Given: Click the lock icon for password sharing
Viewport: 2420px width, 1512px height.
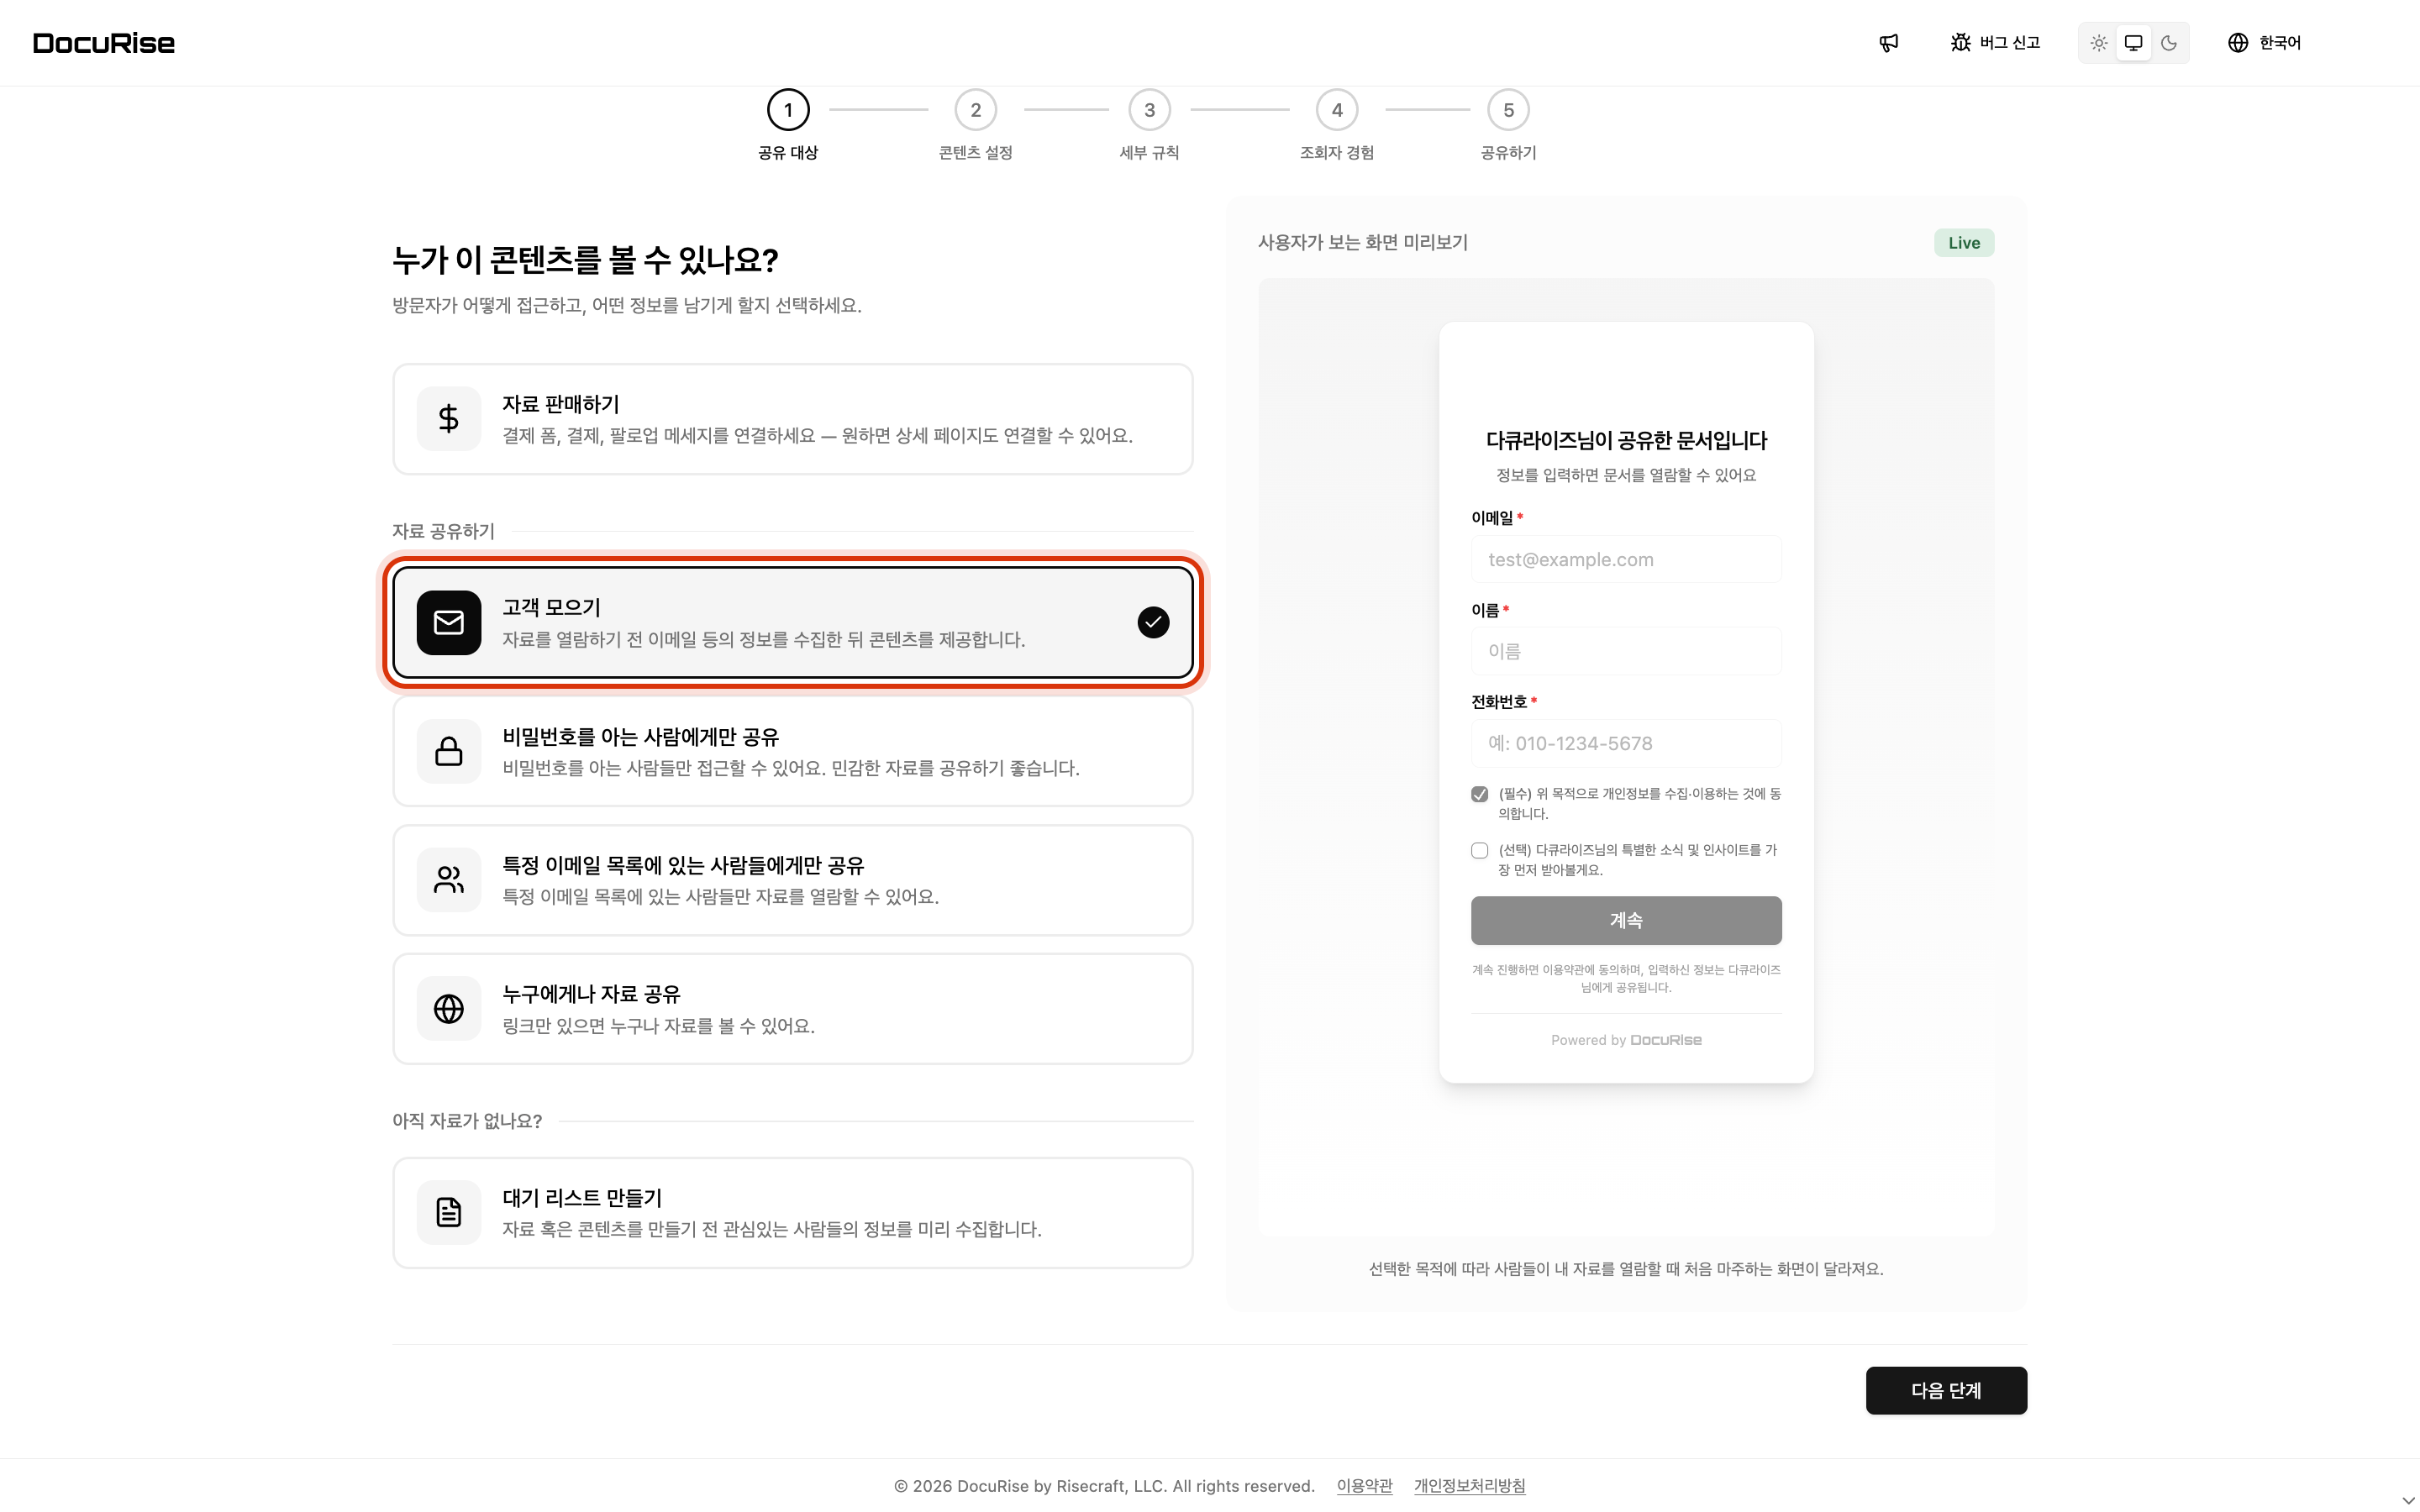Looking at the screenshot, I should [449, 751].
